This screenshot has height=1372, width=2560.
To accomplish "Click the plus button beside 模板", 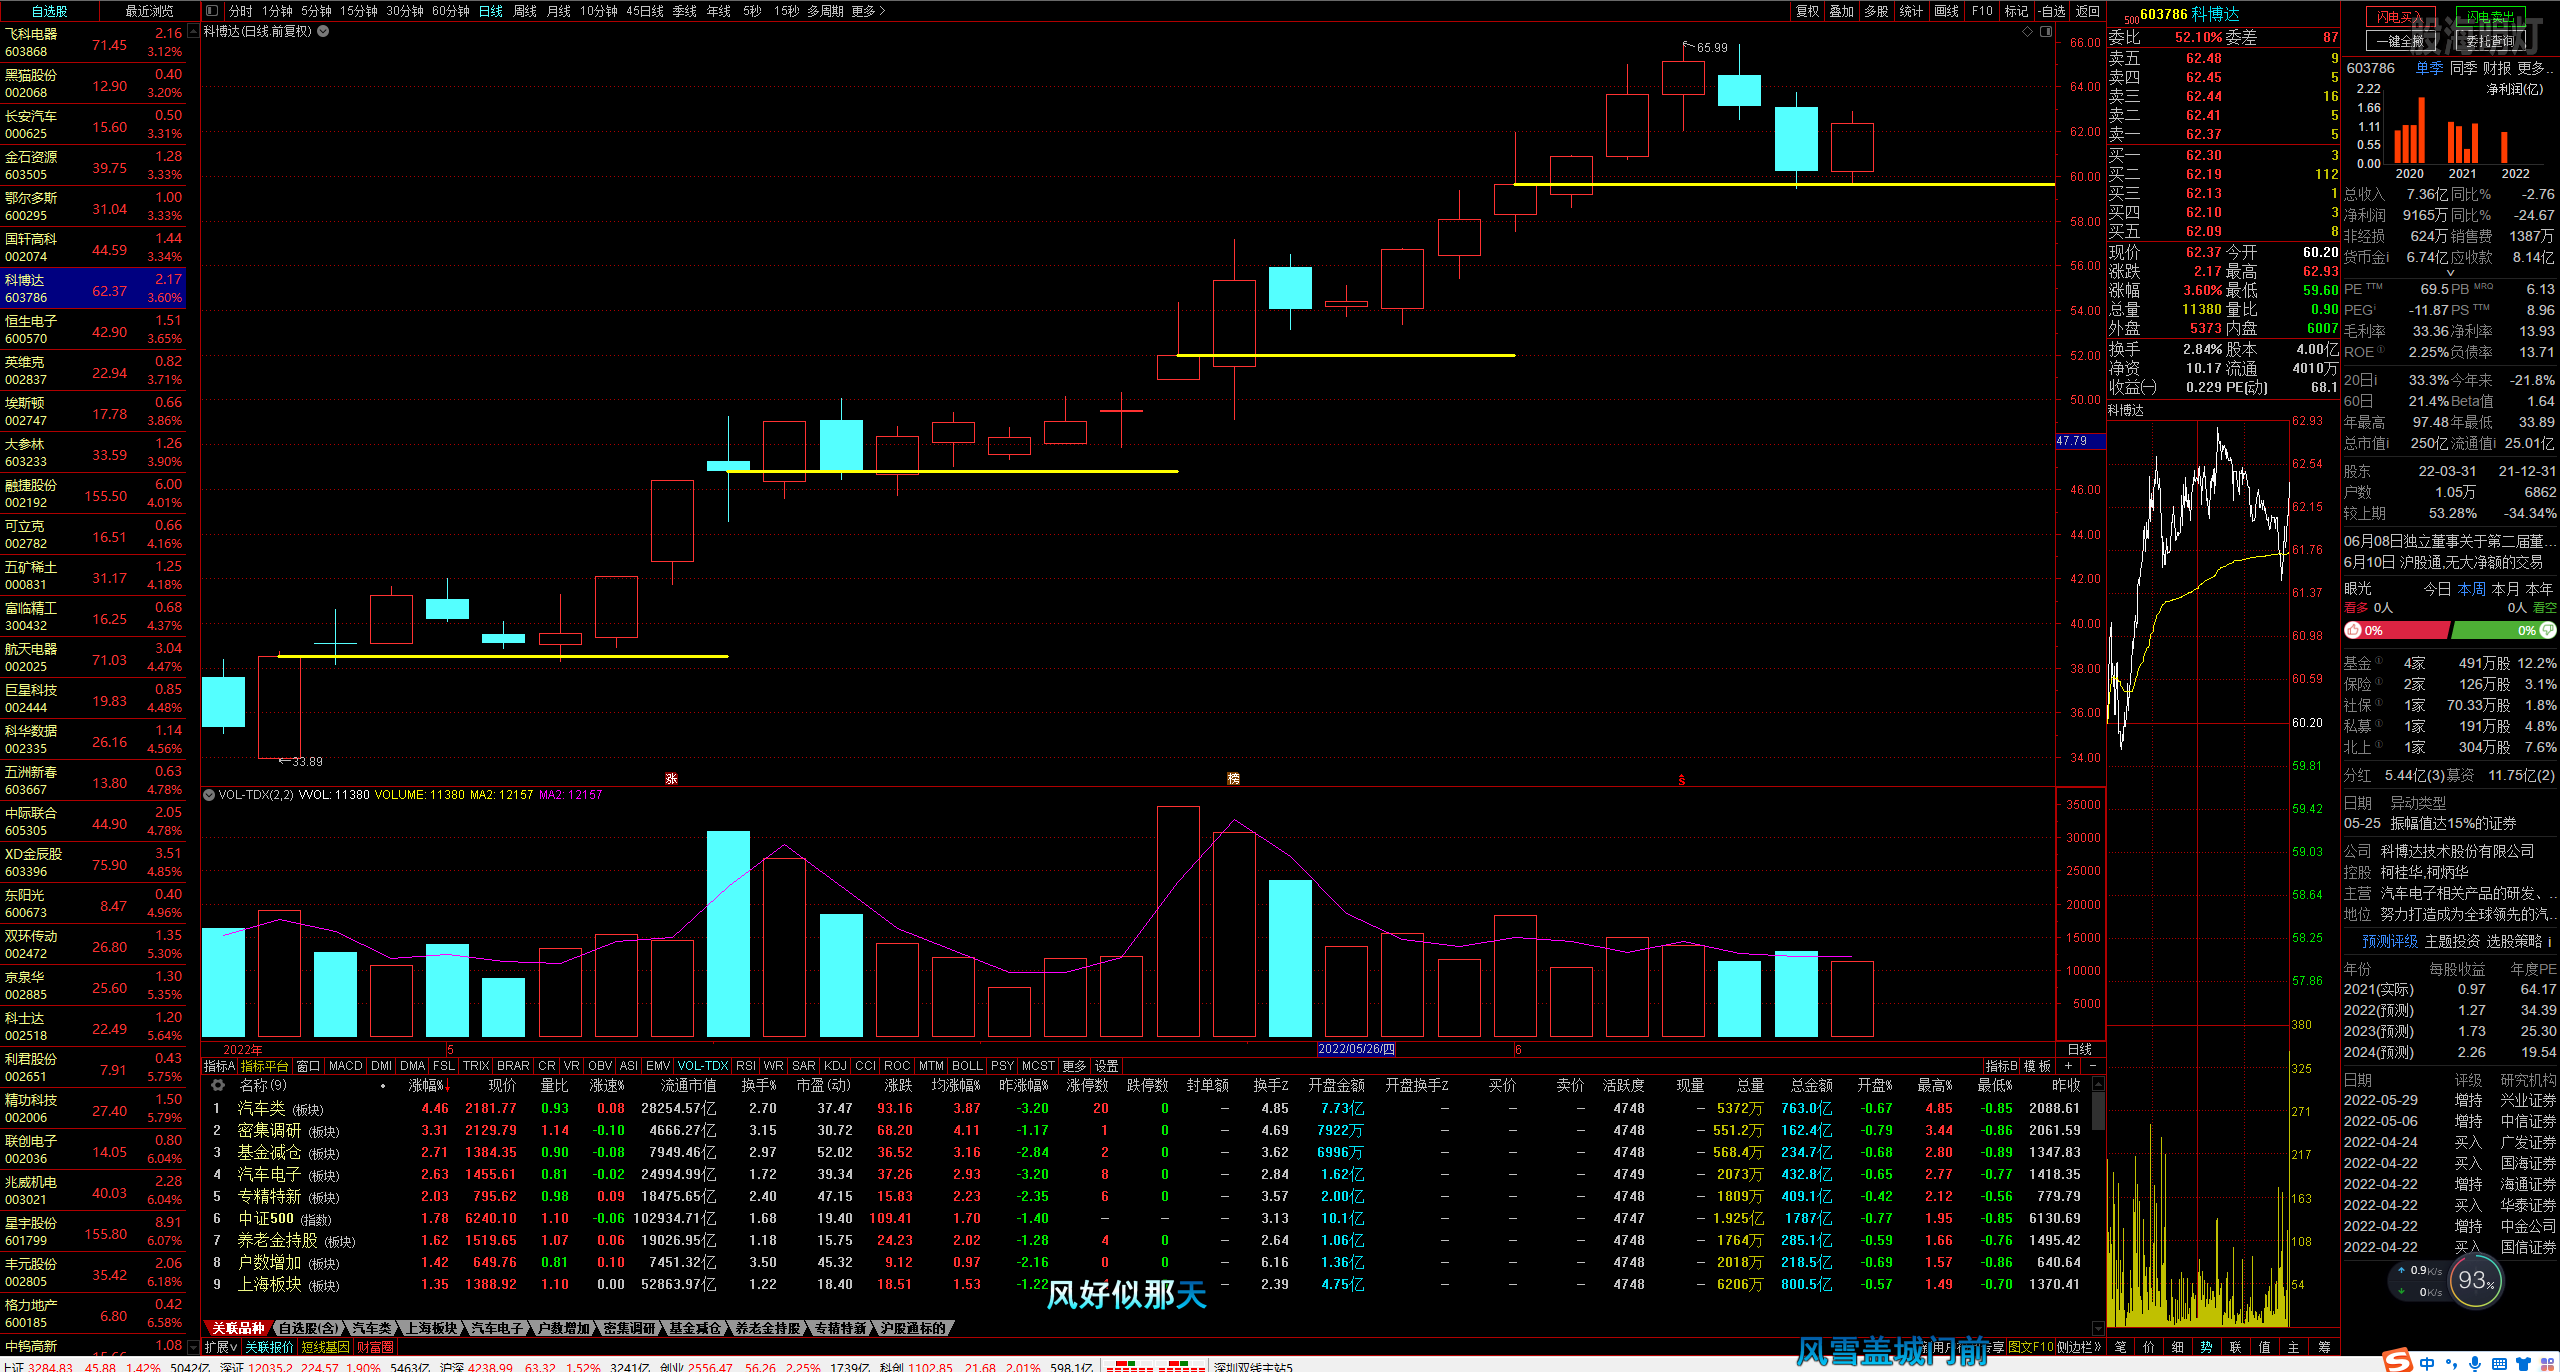I will [x=2068, y=1066].
